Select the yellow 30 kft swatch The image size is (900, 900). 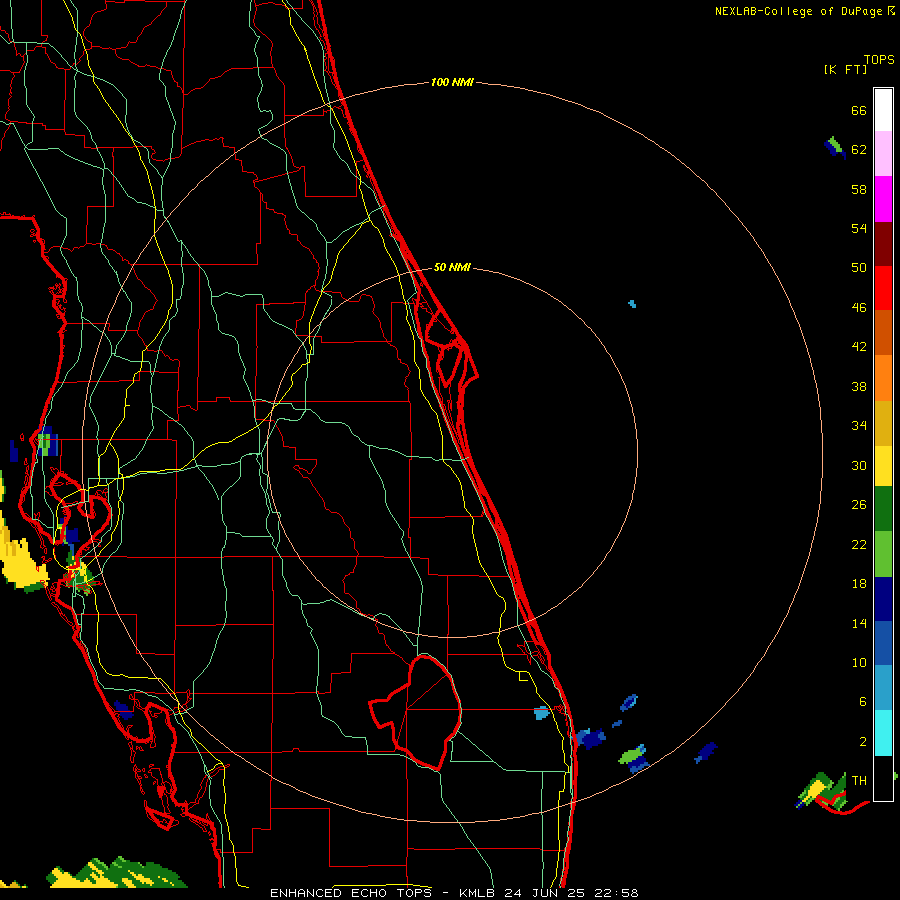(883, 466)
